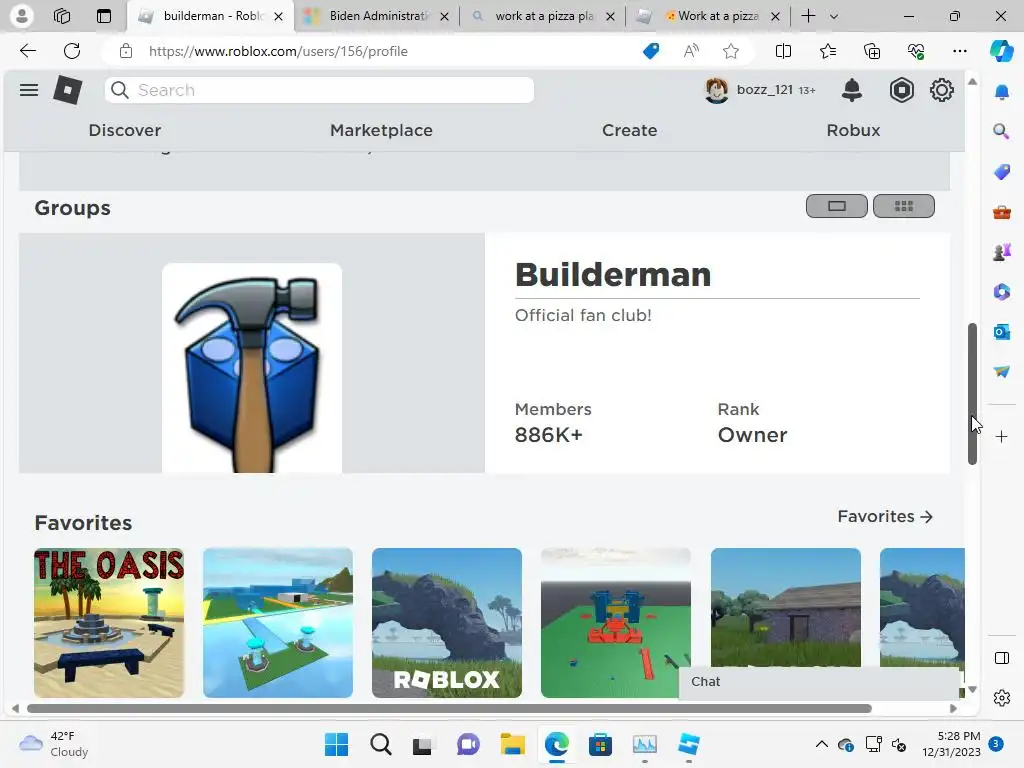Add this page to favorites star

[731, 51]
